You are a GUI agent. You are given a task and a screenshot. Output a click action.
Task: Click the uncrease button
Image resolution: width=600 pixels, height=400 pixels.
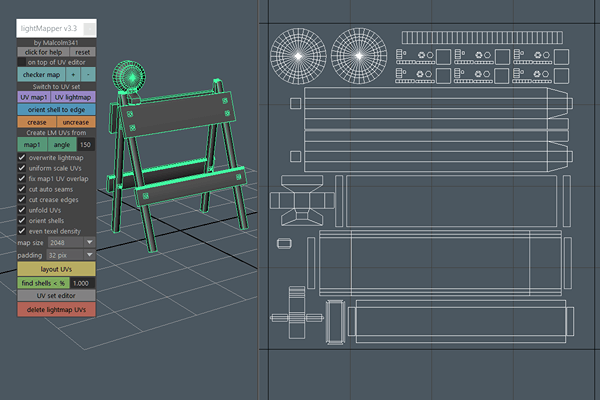pos(76,120)
